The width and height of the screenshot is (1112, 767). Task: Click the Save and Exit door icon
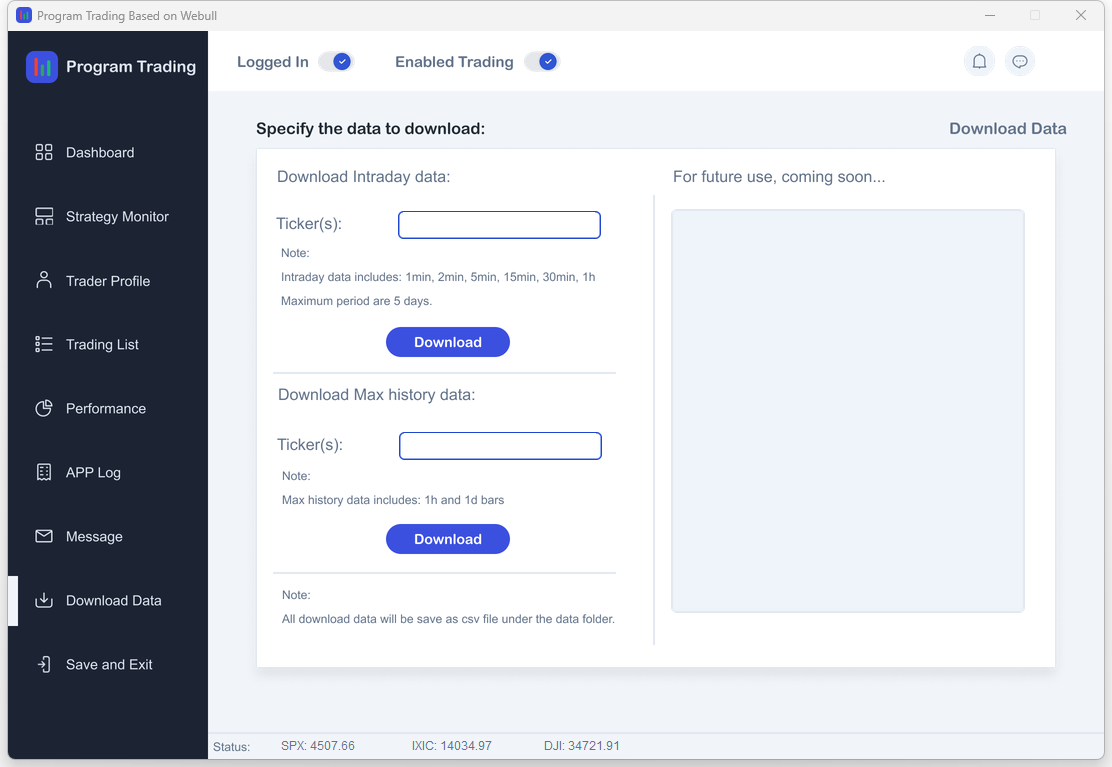point(44,664)
